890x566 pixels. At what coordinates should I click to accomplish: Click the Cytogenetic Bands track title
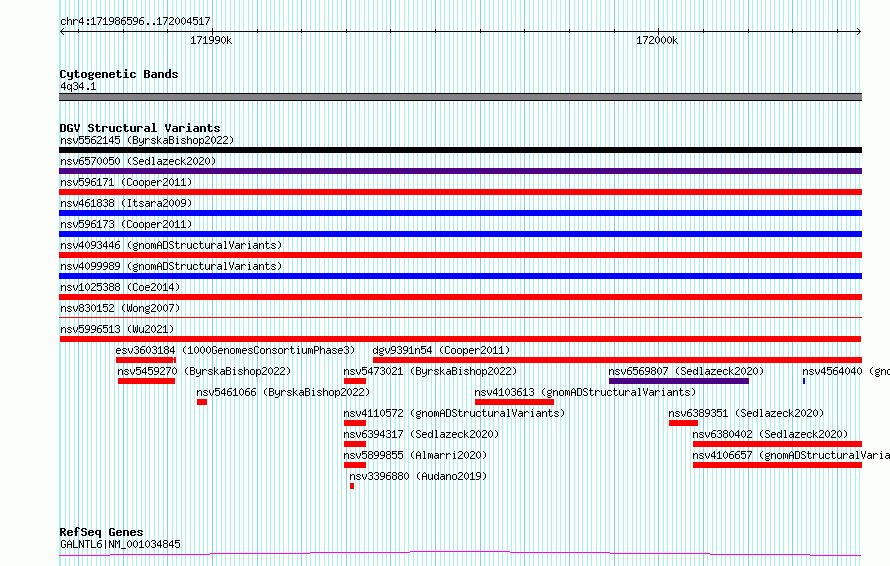pos(119,74)
